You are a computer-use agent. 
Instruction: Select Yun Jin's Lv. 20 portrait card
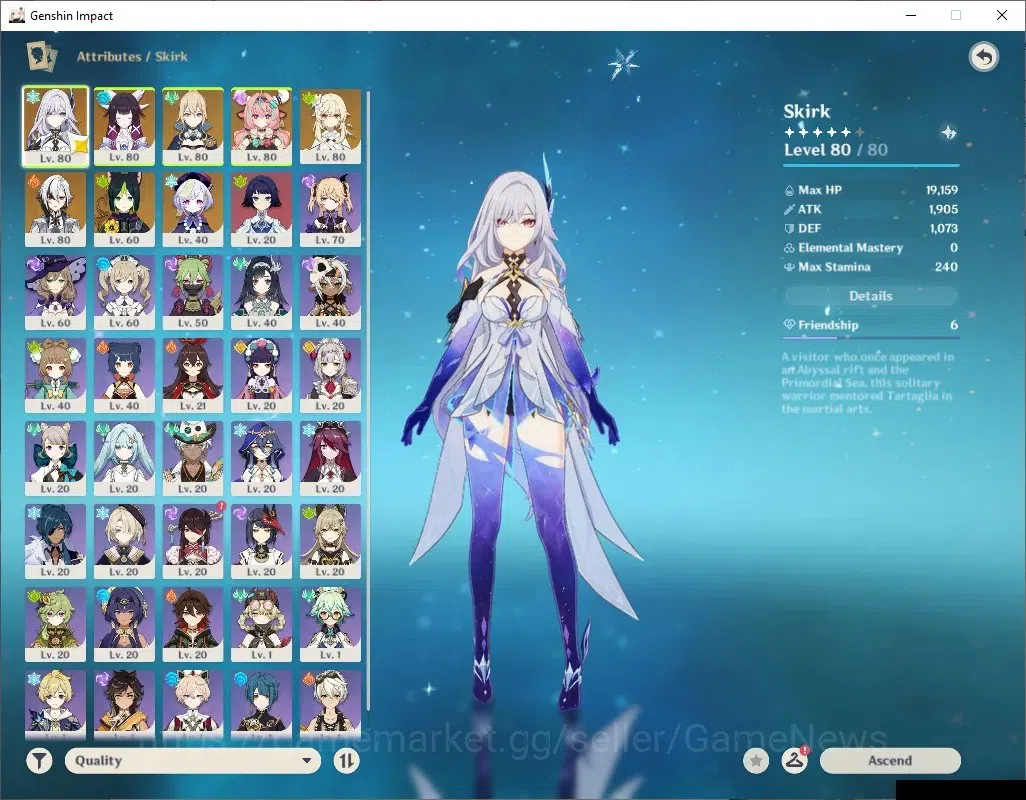(262, 375)
